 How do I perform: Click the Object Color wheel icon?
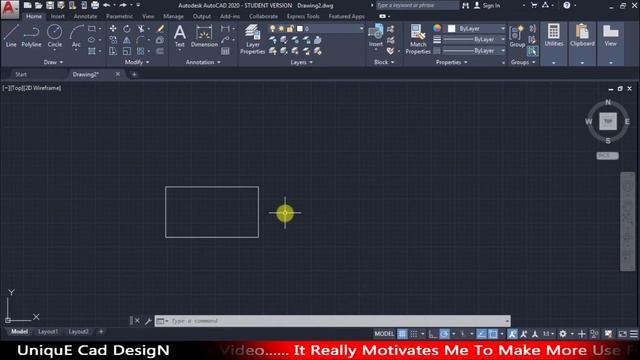pyautogui.click(x=437, y=28)
